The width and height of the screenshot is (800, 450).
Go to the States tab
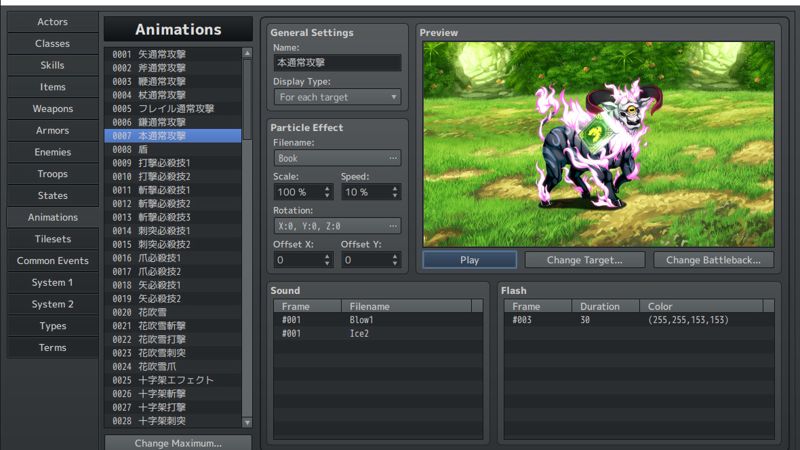[53, 195]
